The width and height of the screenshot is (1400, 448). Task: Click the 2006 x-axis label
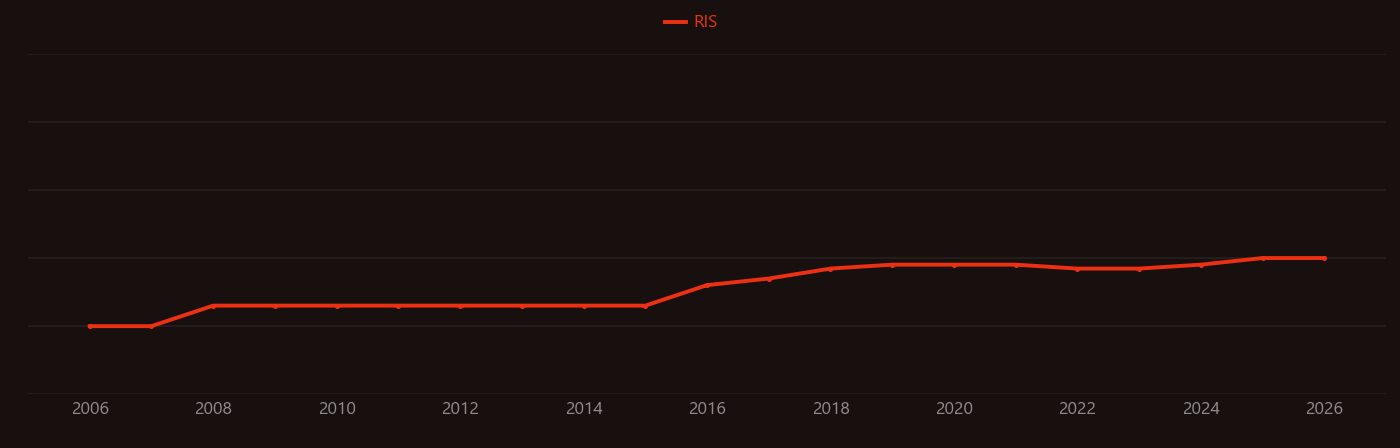[90, 409]
